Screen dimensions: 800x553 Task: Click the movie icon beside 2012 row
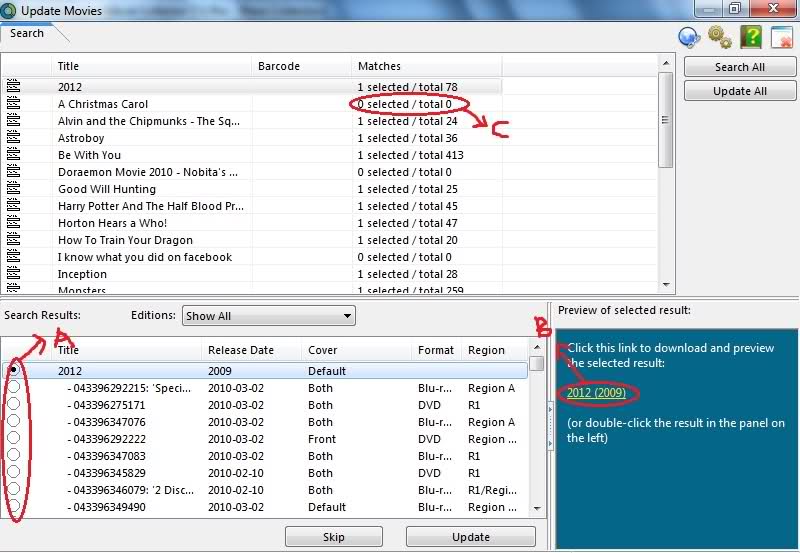pos(13,86)
